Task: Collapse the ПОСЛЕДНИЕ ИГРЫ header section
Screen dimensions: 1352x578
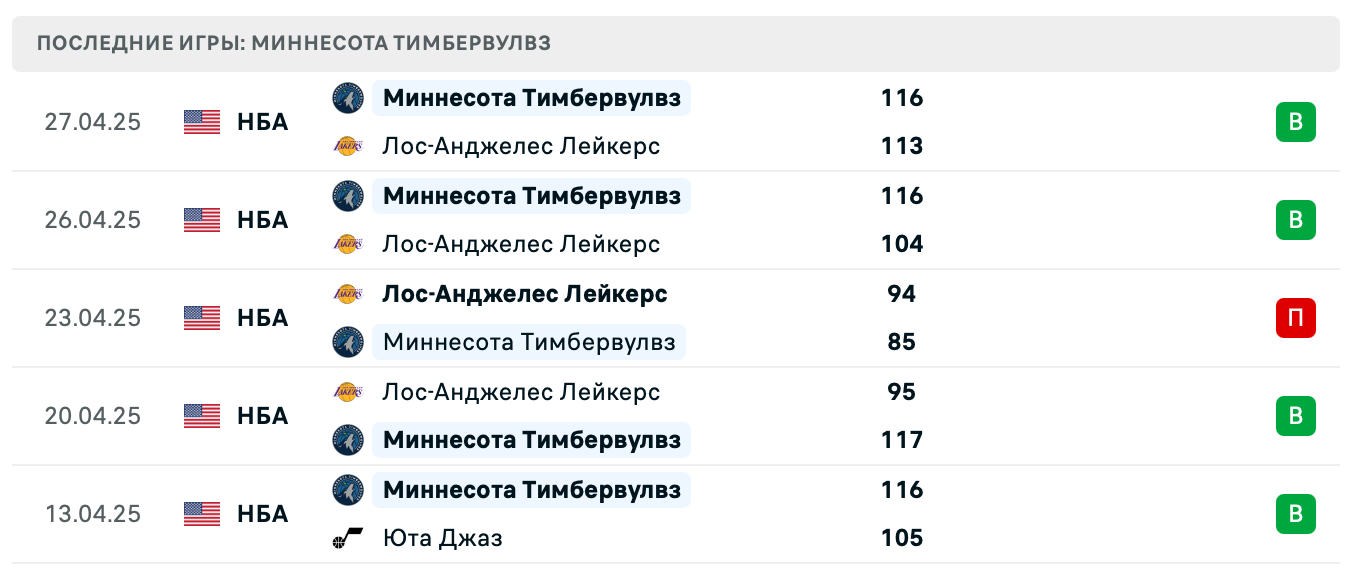Action: [x=676, y=43]
